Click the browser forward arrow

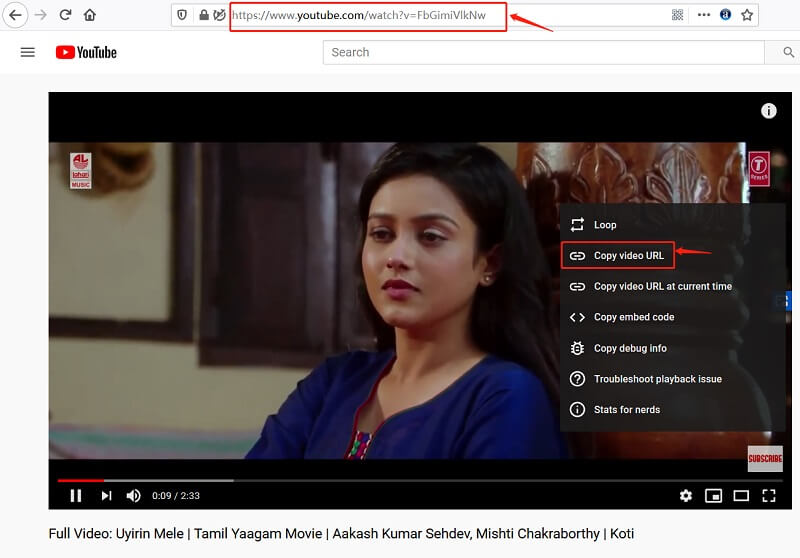click(x=41, y=15)
